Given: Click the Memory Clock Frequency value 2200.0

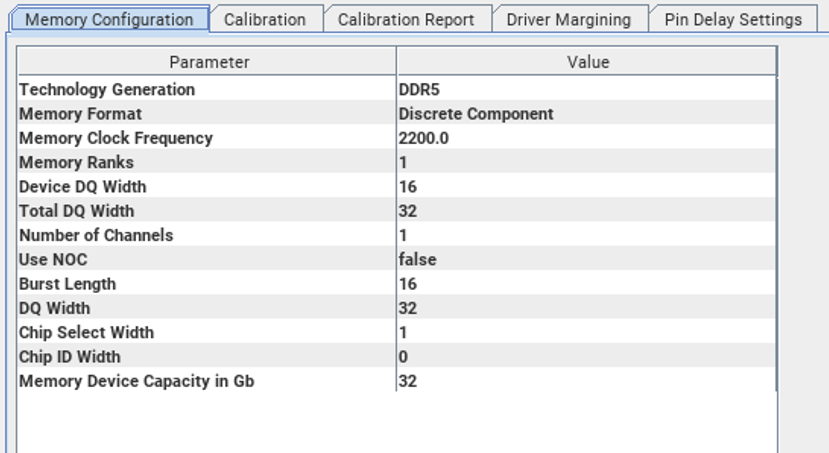Looking at the screenshot, I should coord(423,138).
